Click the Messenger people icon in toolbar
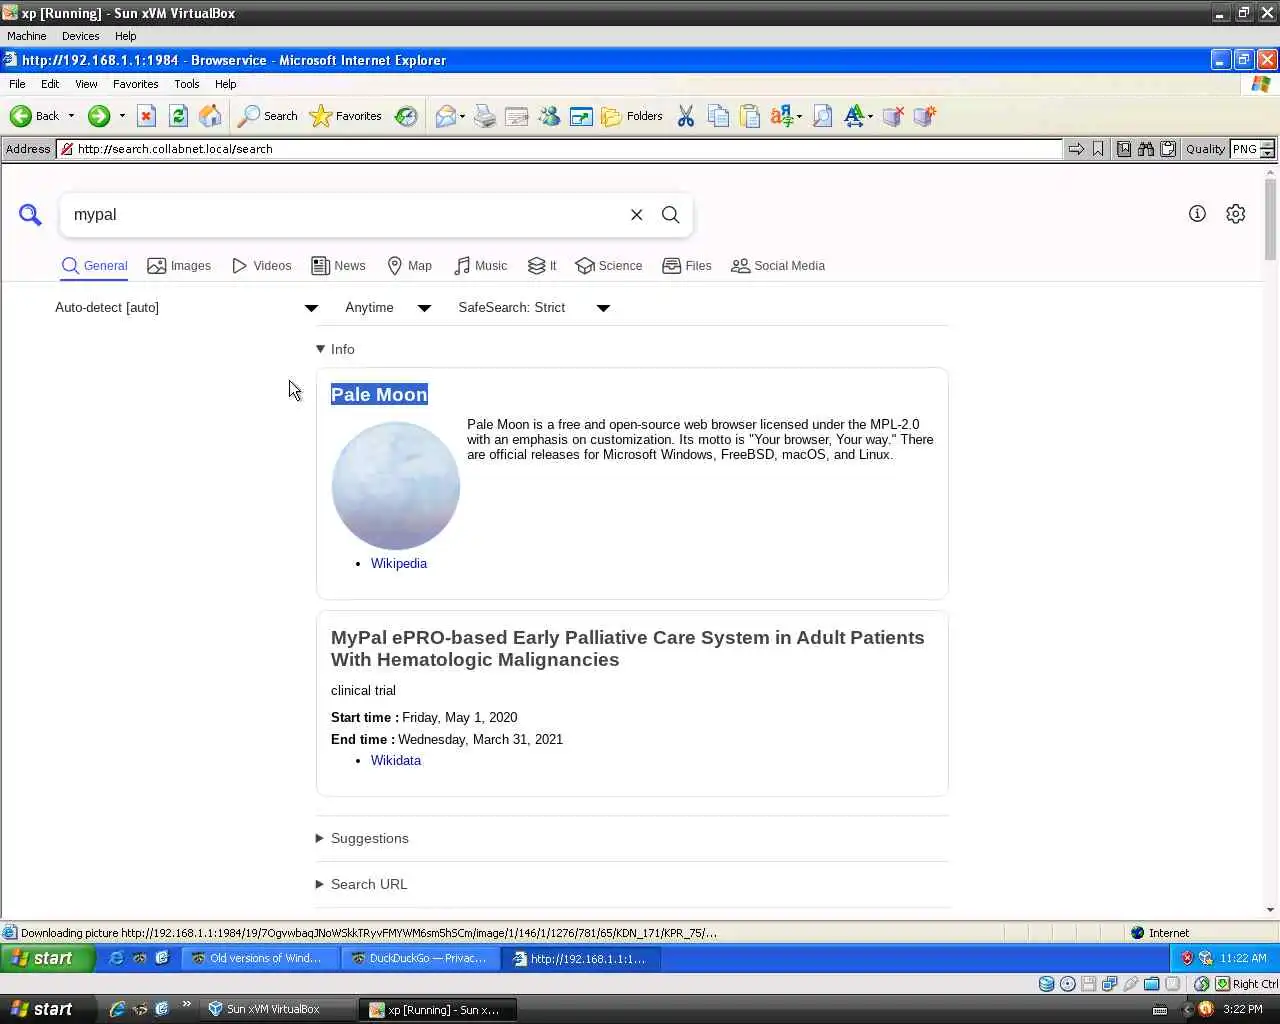The width and height of the screenshot is (1280, 1024). 549,116
